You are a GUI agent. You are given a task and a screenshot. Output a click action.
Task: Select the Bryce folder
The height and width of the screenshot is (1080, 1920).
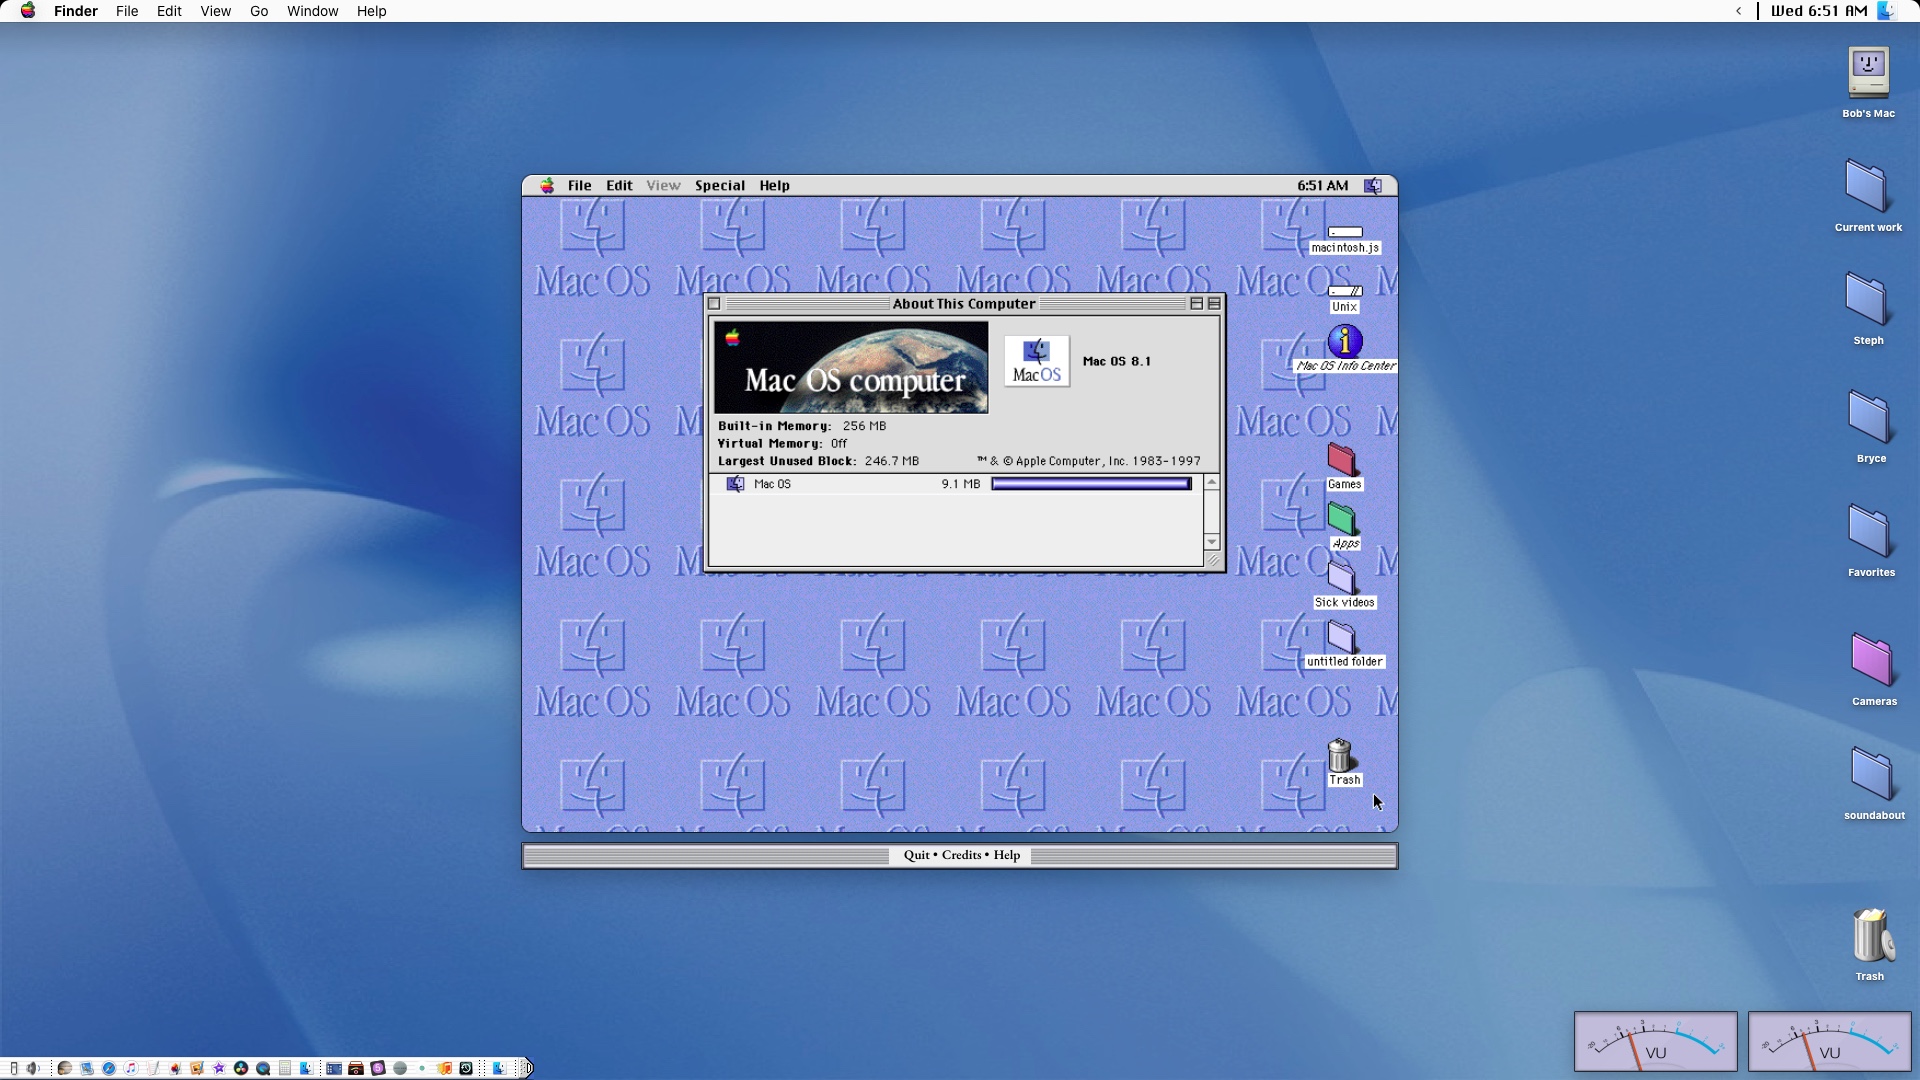(1868, 417)
